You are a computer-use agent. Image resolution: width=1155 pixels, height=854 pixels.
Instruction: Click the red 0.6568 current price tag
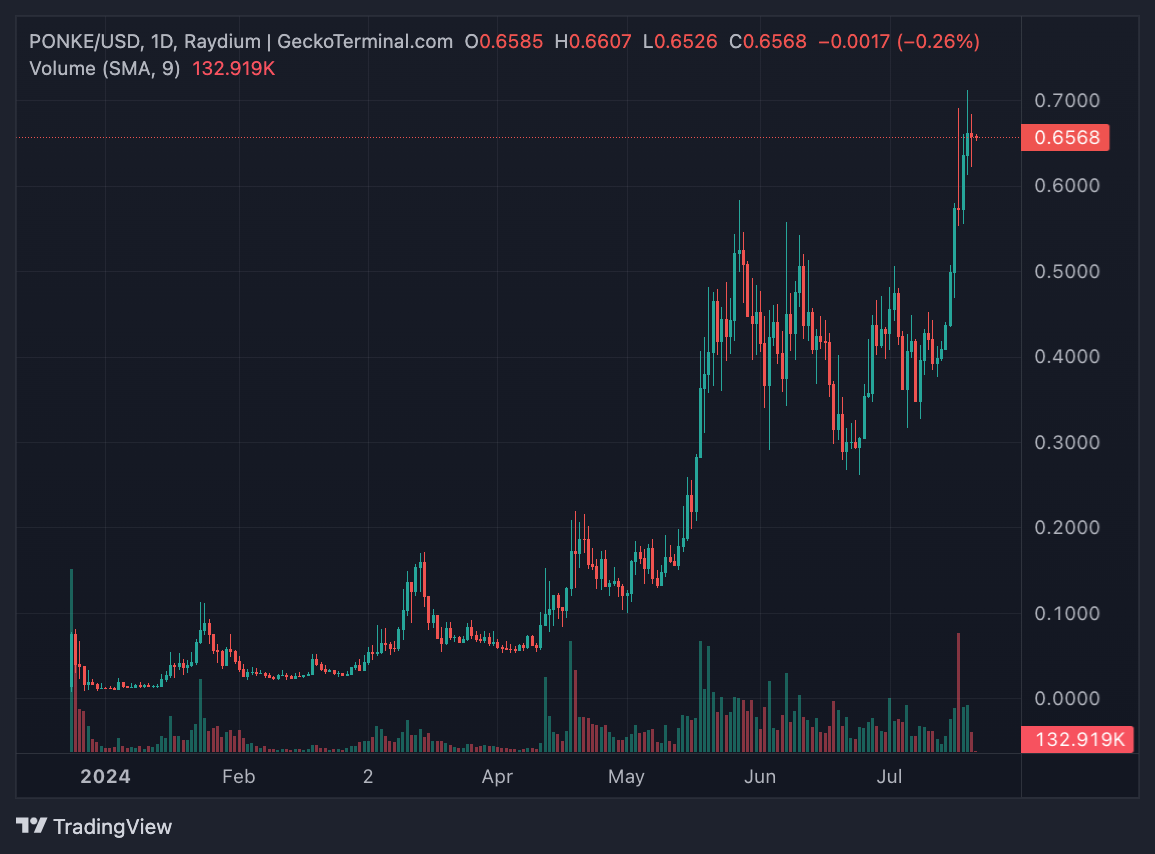pyautogui.click(x=1065, y=138)
